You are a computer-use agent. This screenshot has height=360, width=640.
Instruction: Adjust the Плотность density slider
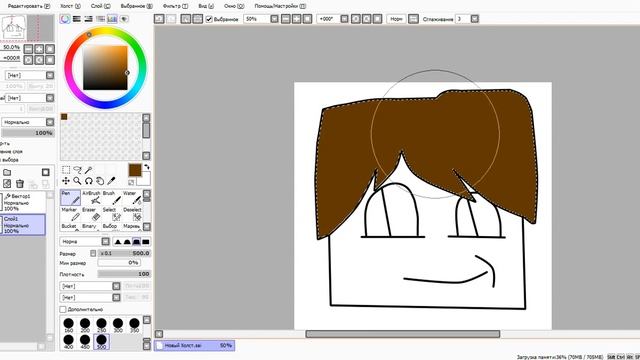point(124,274)
